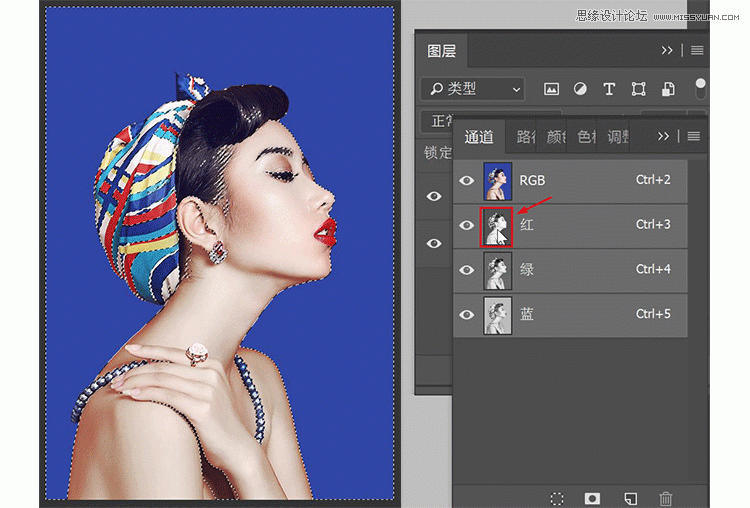Filter layers by pixel image icon

551,89
